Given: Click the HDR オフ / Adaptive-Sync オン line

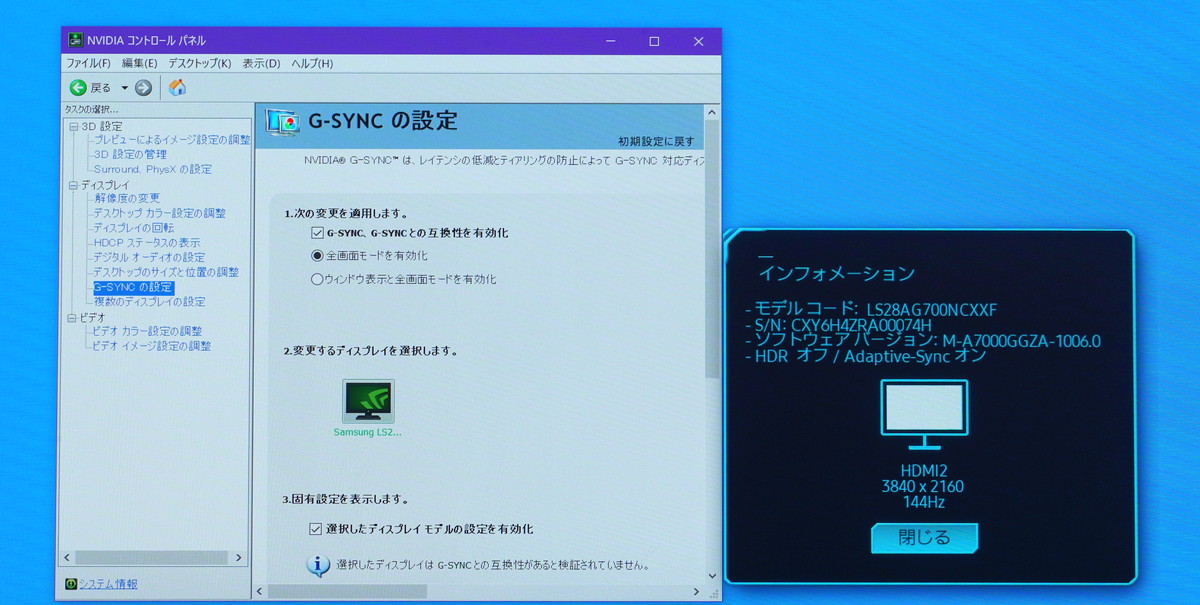Looking at the screenshot, I should point(865,357).
